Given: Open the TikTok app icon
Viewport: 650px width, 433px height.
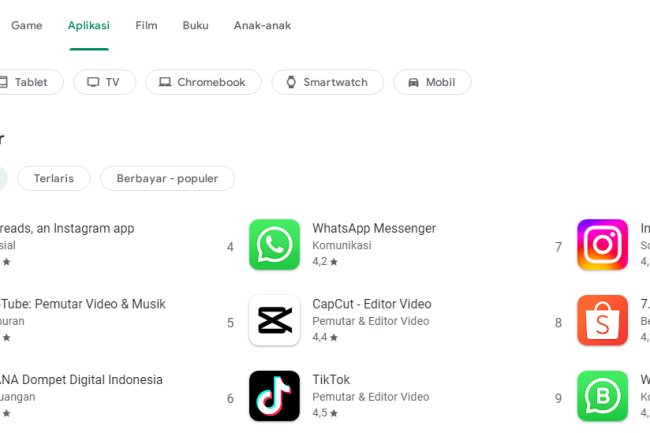Looking at the screenshot, I should tap(274, 396).
